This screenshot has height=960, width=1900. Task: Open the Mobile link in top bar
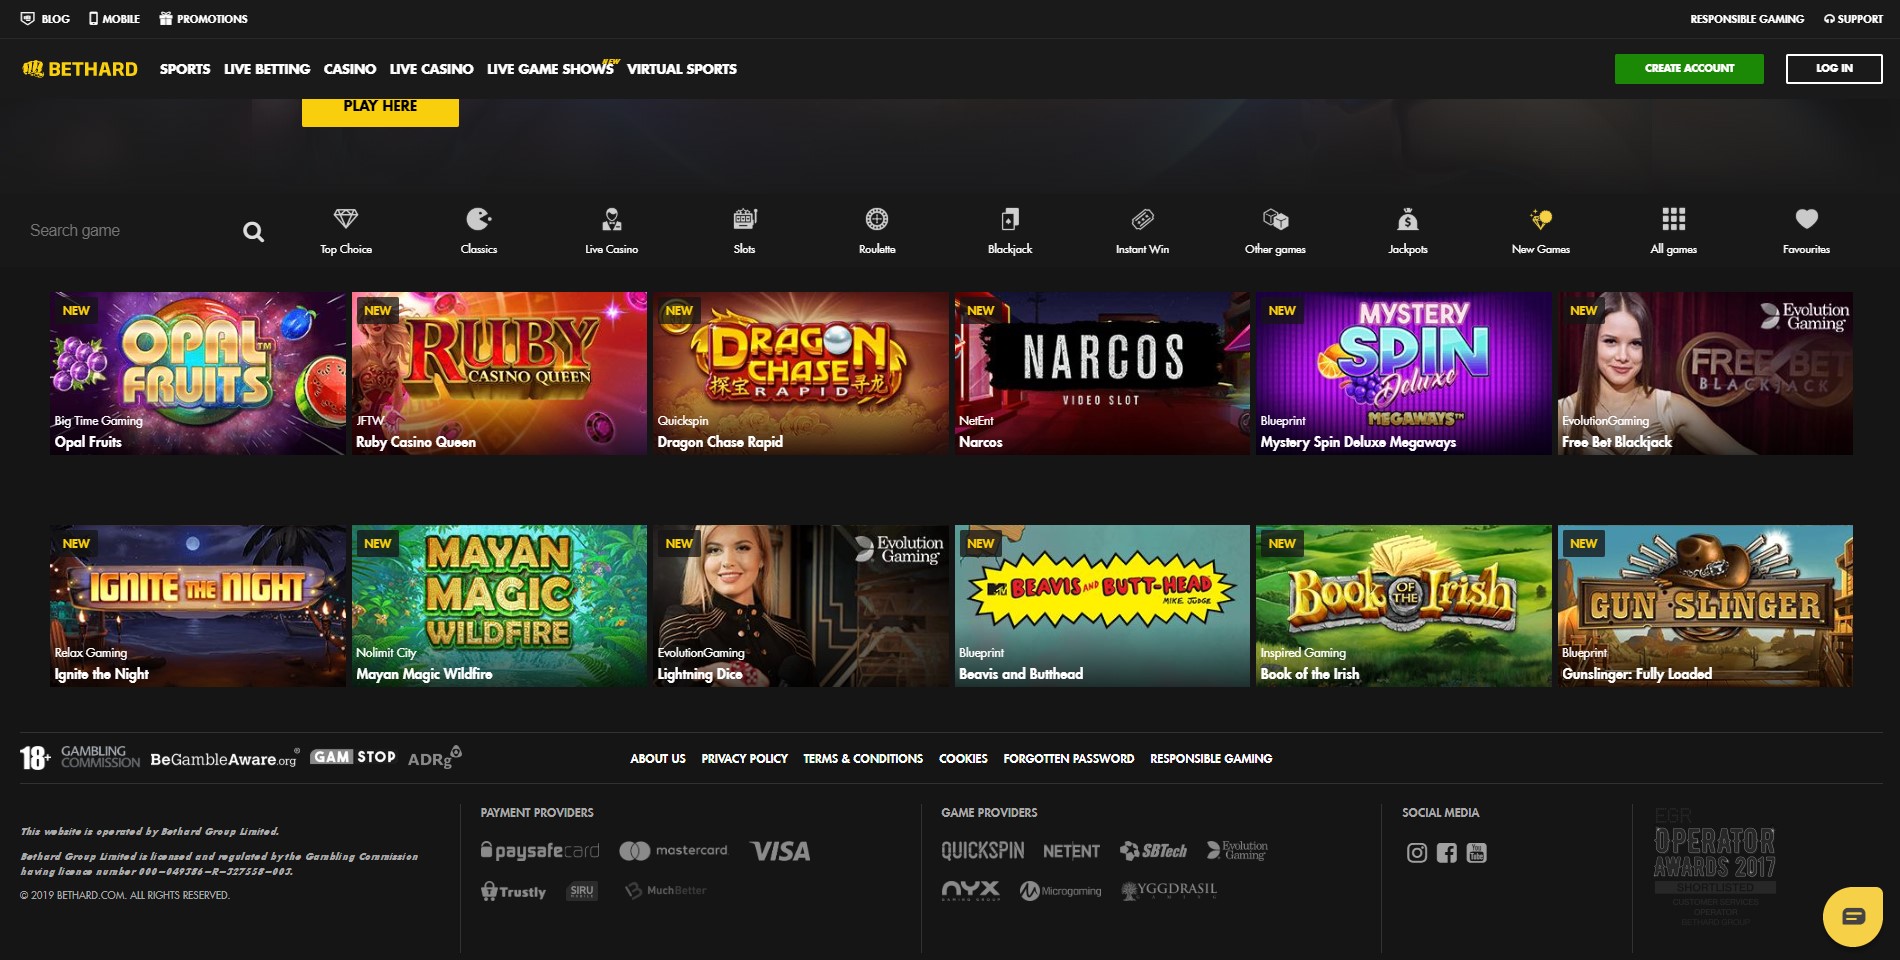(x=114, y=19)
